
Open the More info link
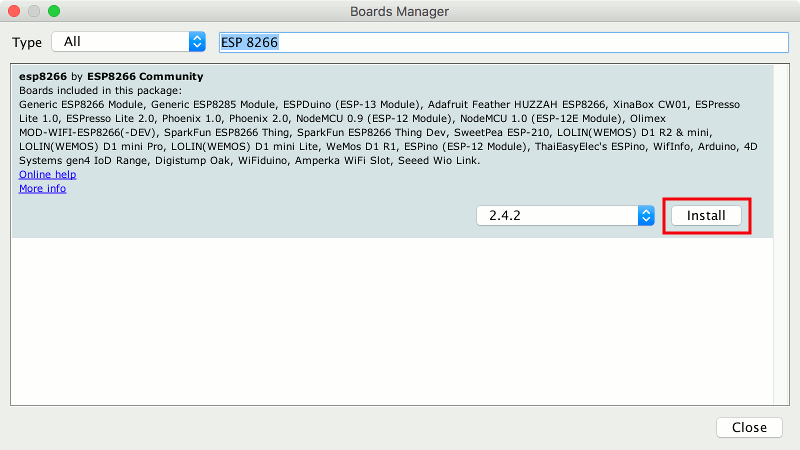click(42, 188)
